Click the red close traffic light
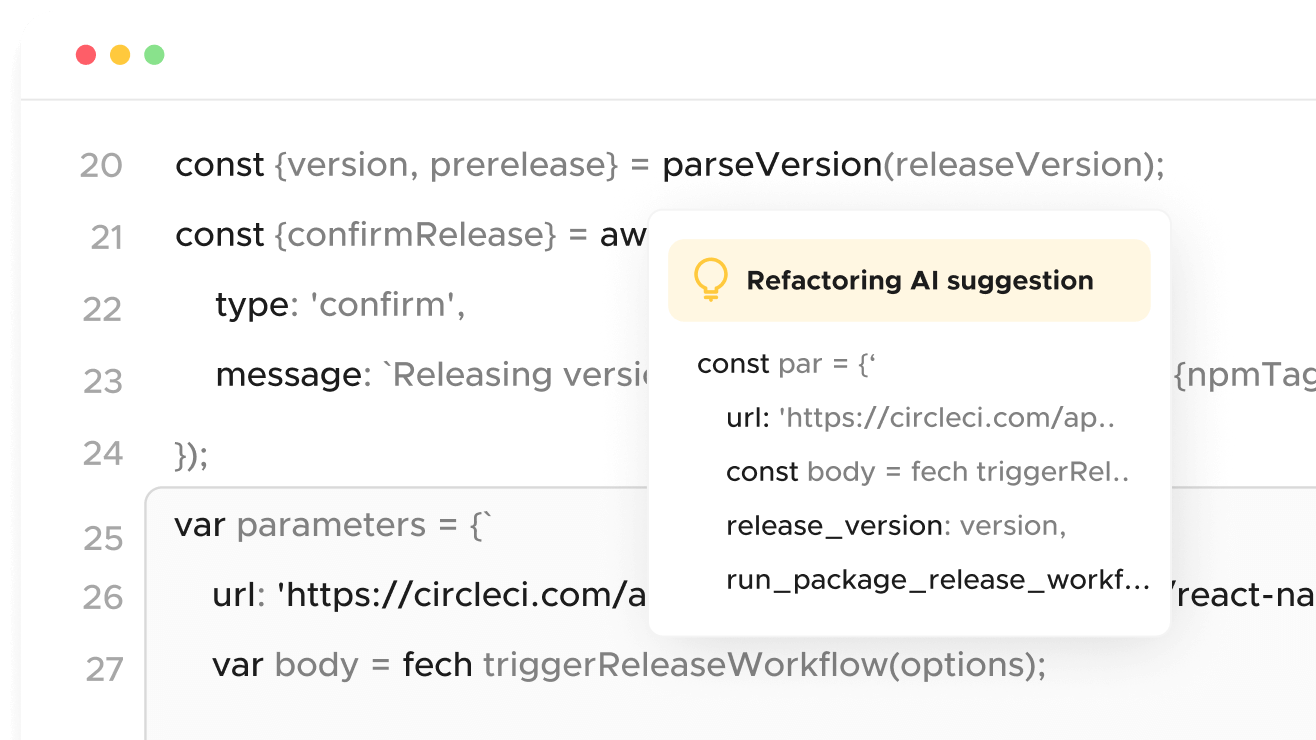Screen dimensions: 1316x740 (x=85, y=55)
